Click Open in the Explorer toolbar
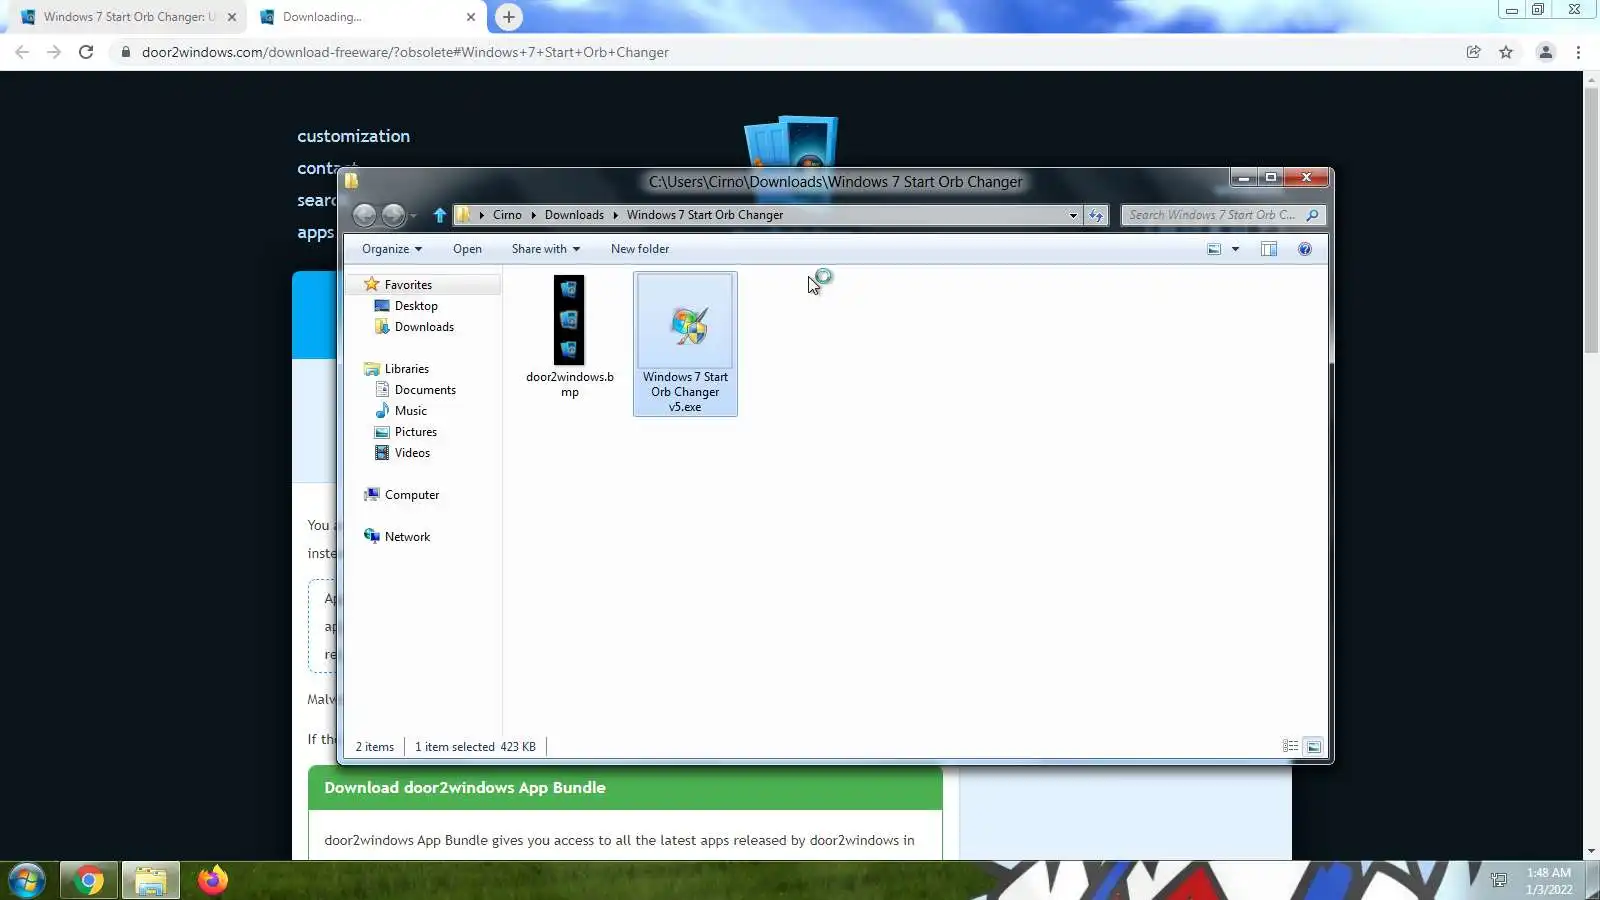 pos(467,249)
